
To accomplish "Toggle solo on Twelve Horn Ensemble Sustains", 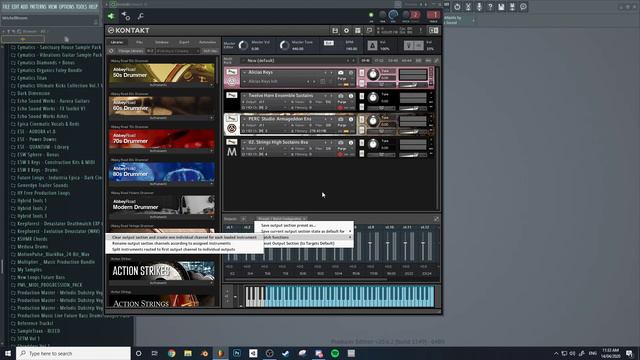I will (362, 96).
